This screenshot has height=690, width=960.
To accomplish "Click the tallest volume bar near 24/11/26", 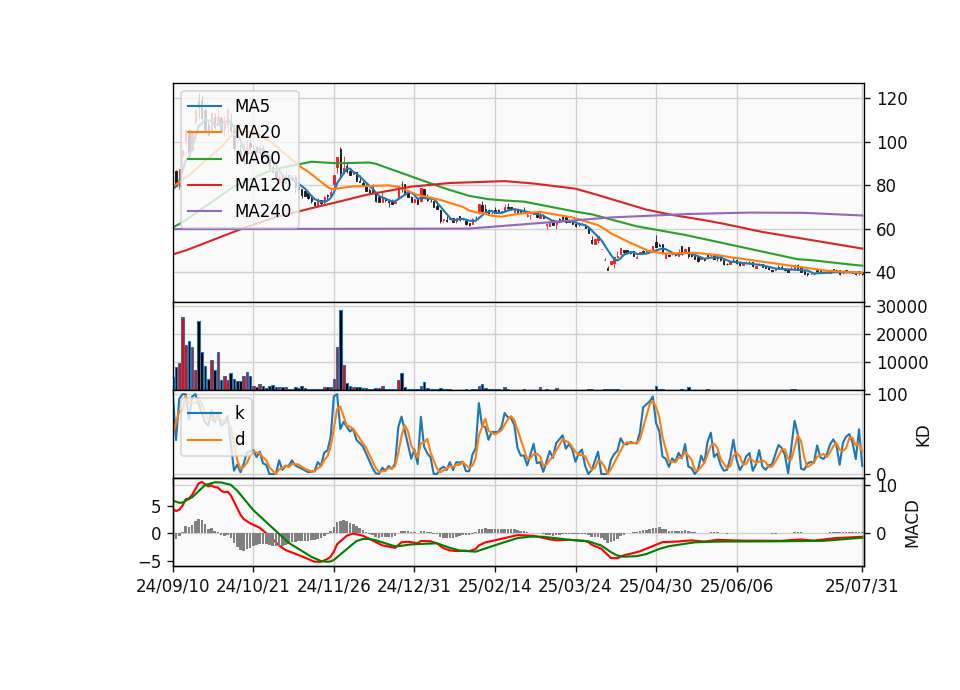I will [x=341, y=350].
